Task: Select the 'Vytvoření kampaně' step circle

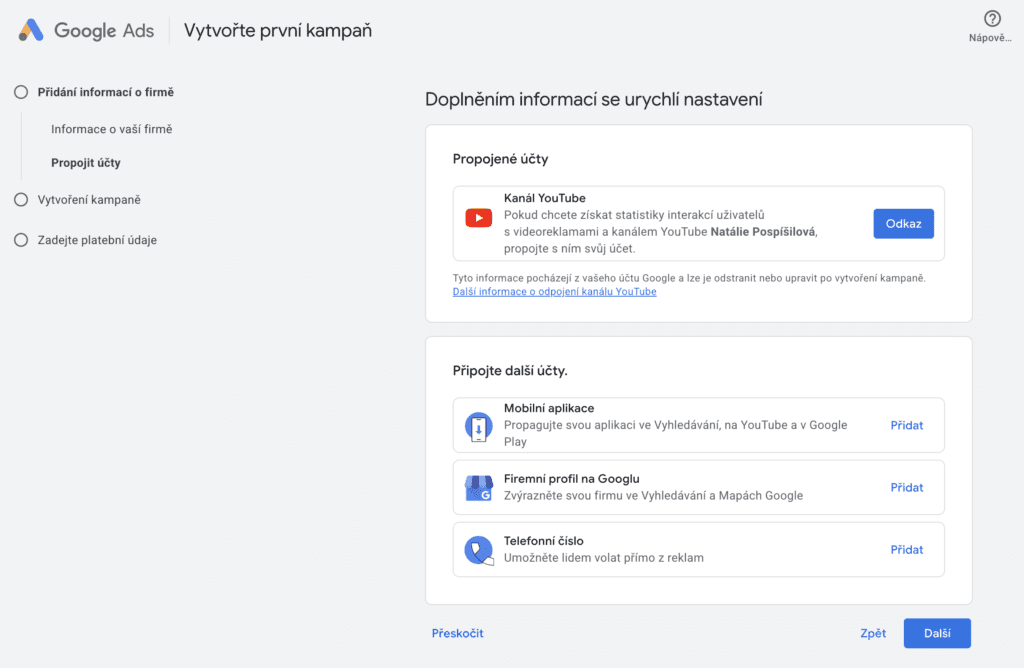Action: coord(21,200)
